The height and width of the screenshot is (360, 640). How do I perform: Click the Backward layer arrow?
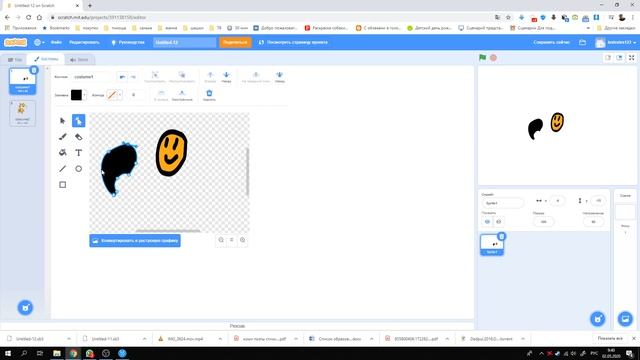pos(226,76)
